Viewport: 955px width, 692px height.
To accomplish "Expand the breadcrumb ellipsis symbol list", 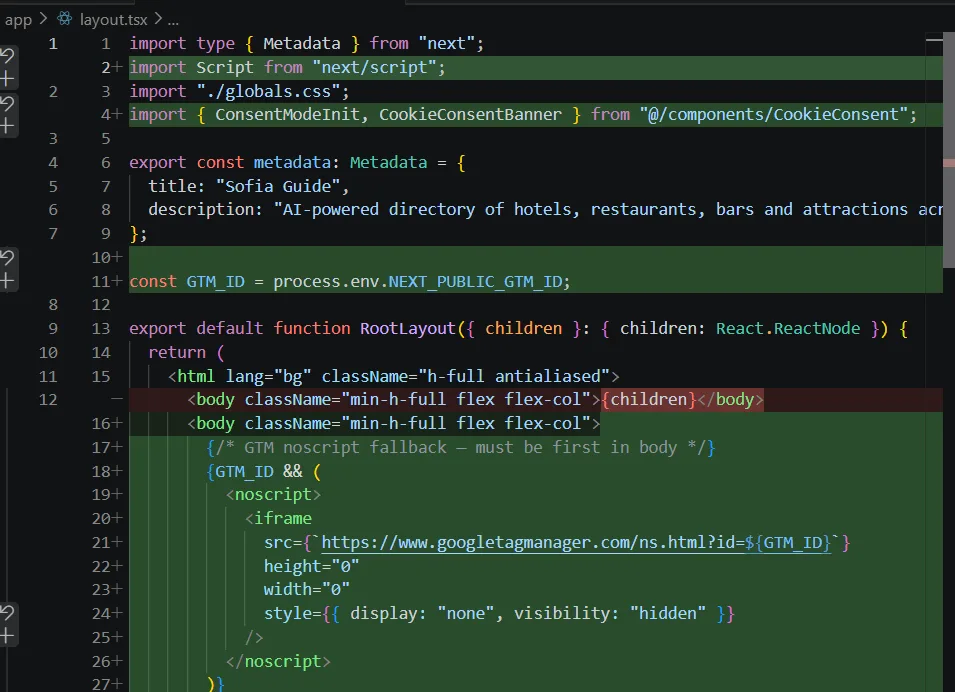I will coord(174,20).
